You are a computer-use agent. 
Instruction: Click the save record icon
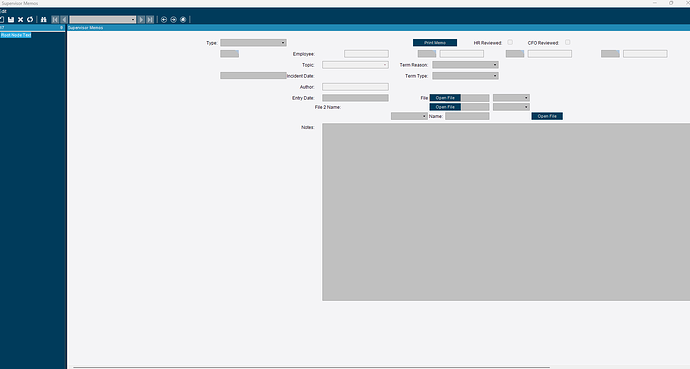(x=11, y=19)
